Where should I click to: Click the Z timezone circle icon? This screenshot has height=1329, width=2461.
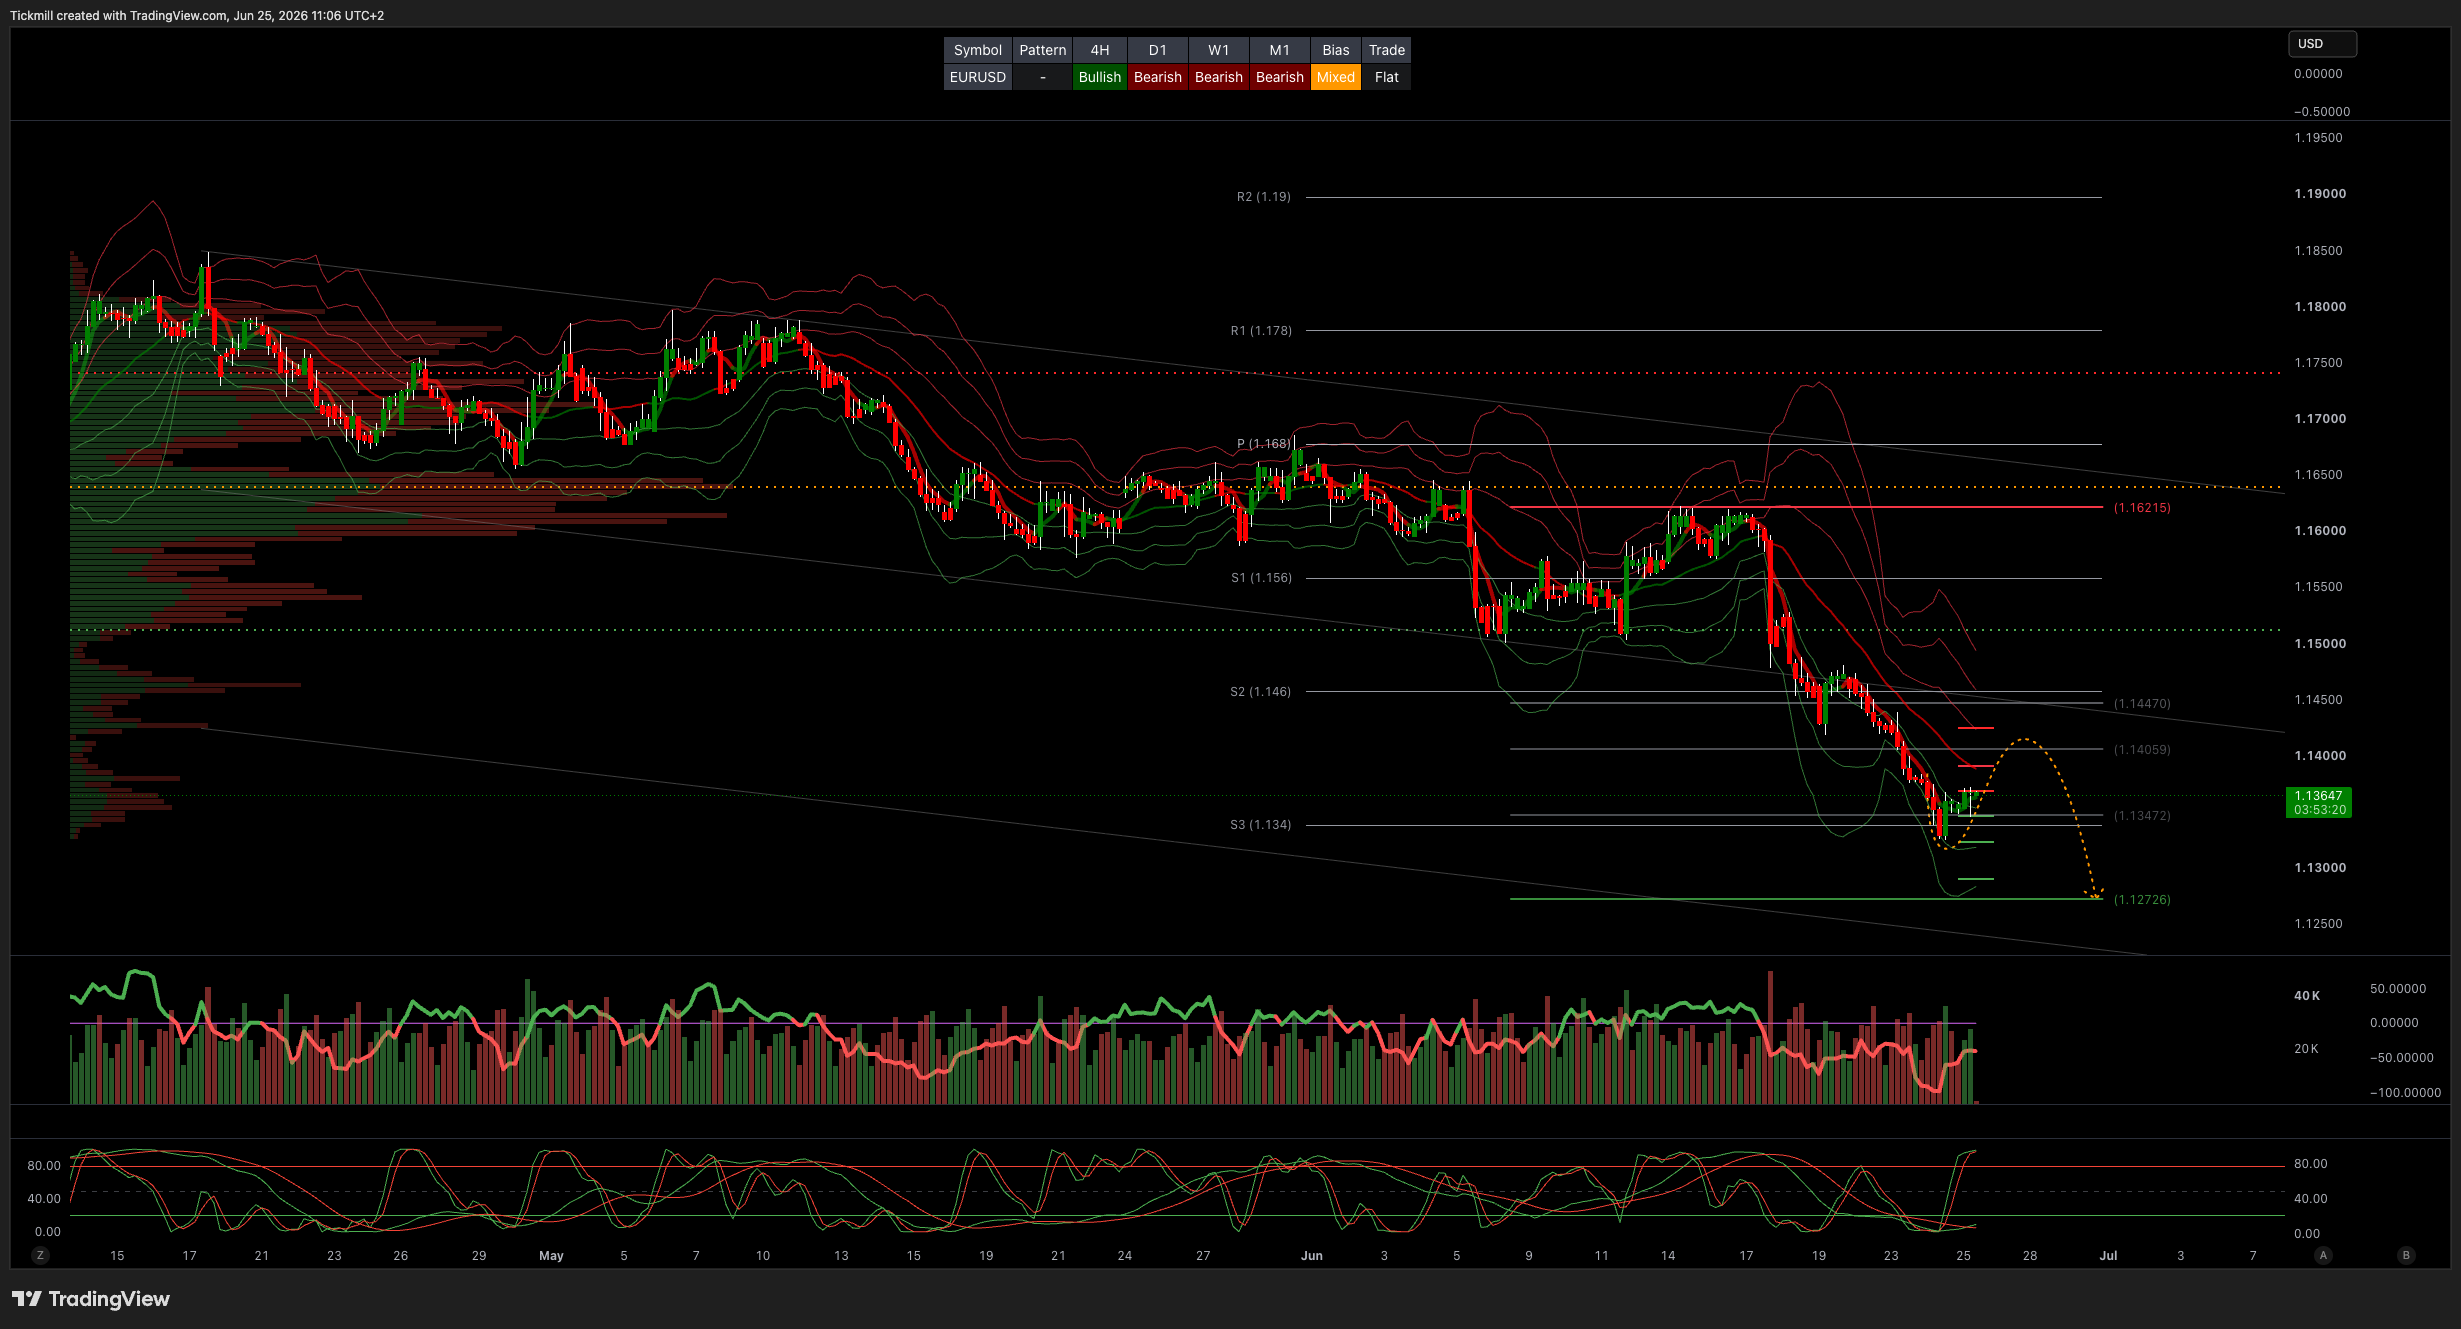40,1255
